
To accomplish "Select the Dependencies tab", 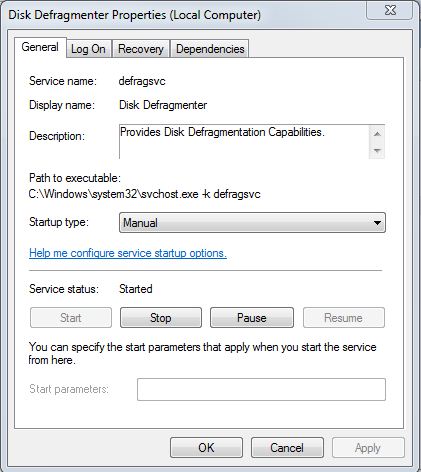I will click(x=210, y=49).
